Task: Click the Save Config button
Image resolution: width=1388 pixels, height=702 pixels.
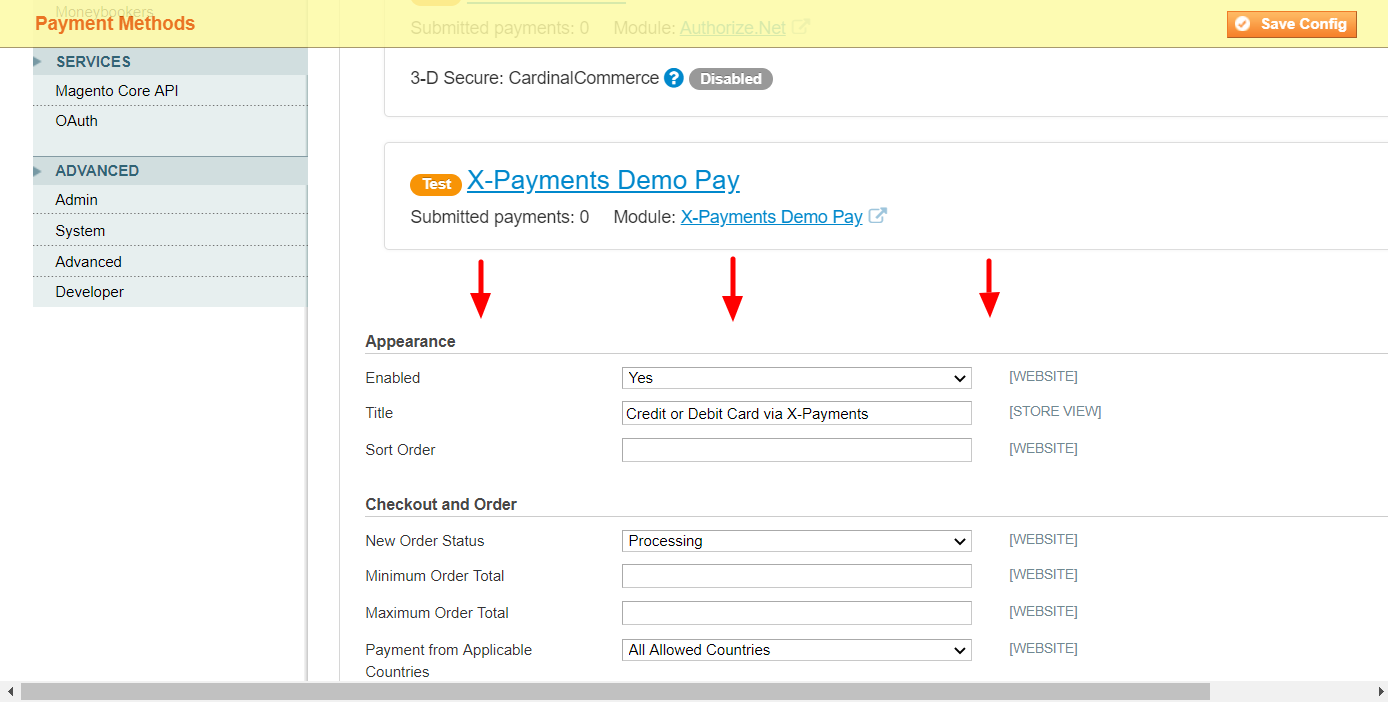Action: click(1292, 24)
